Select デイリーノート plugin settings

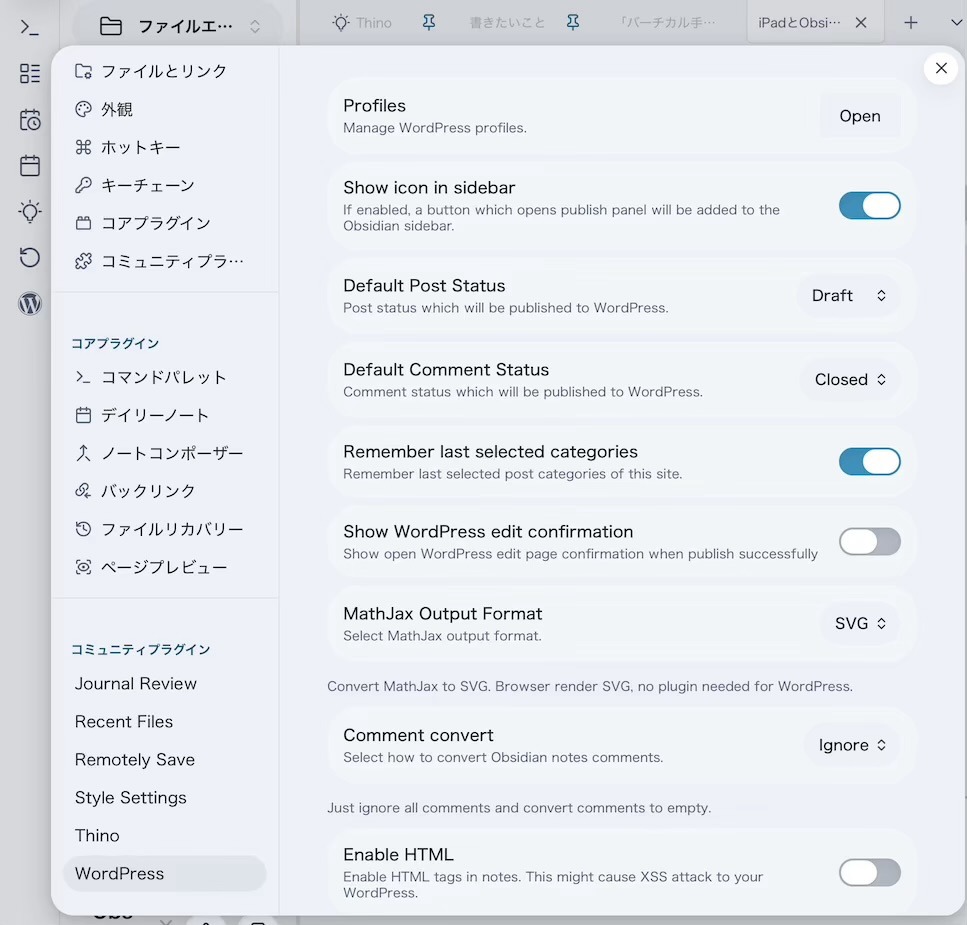pos(165,416)
